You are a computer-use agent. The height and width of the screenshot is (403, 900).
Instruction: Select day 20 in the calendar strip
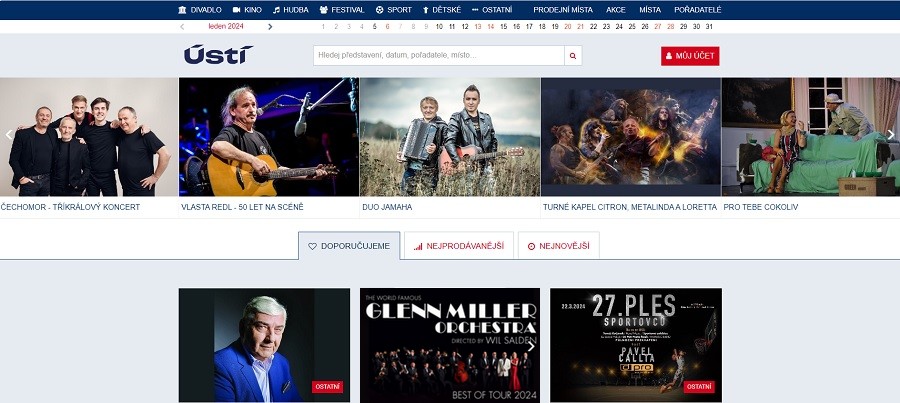(568, 26)
